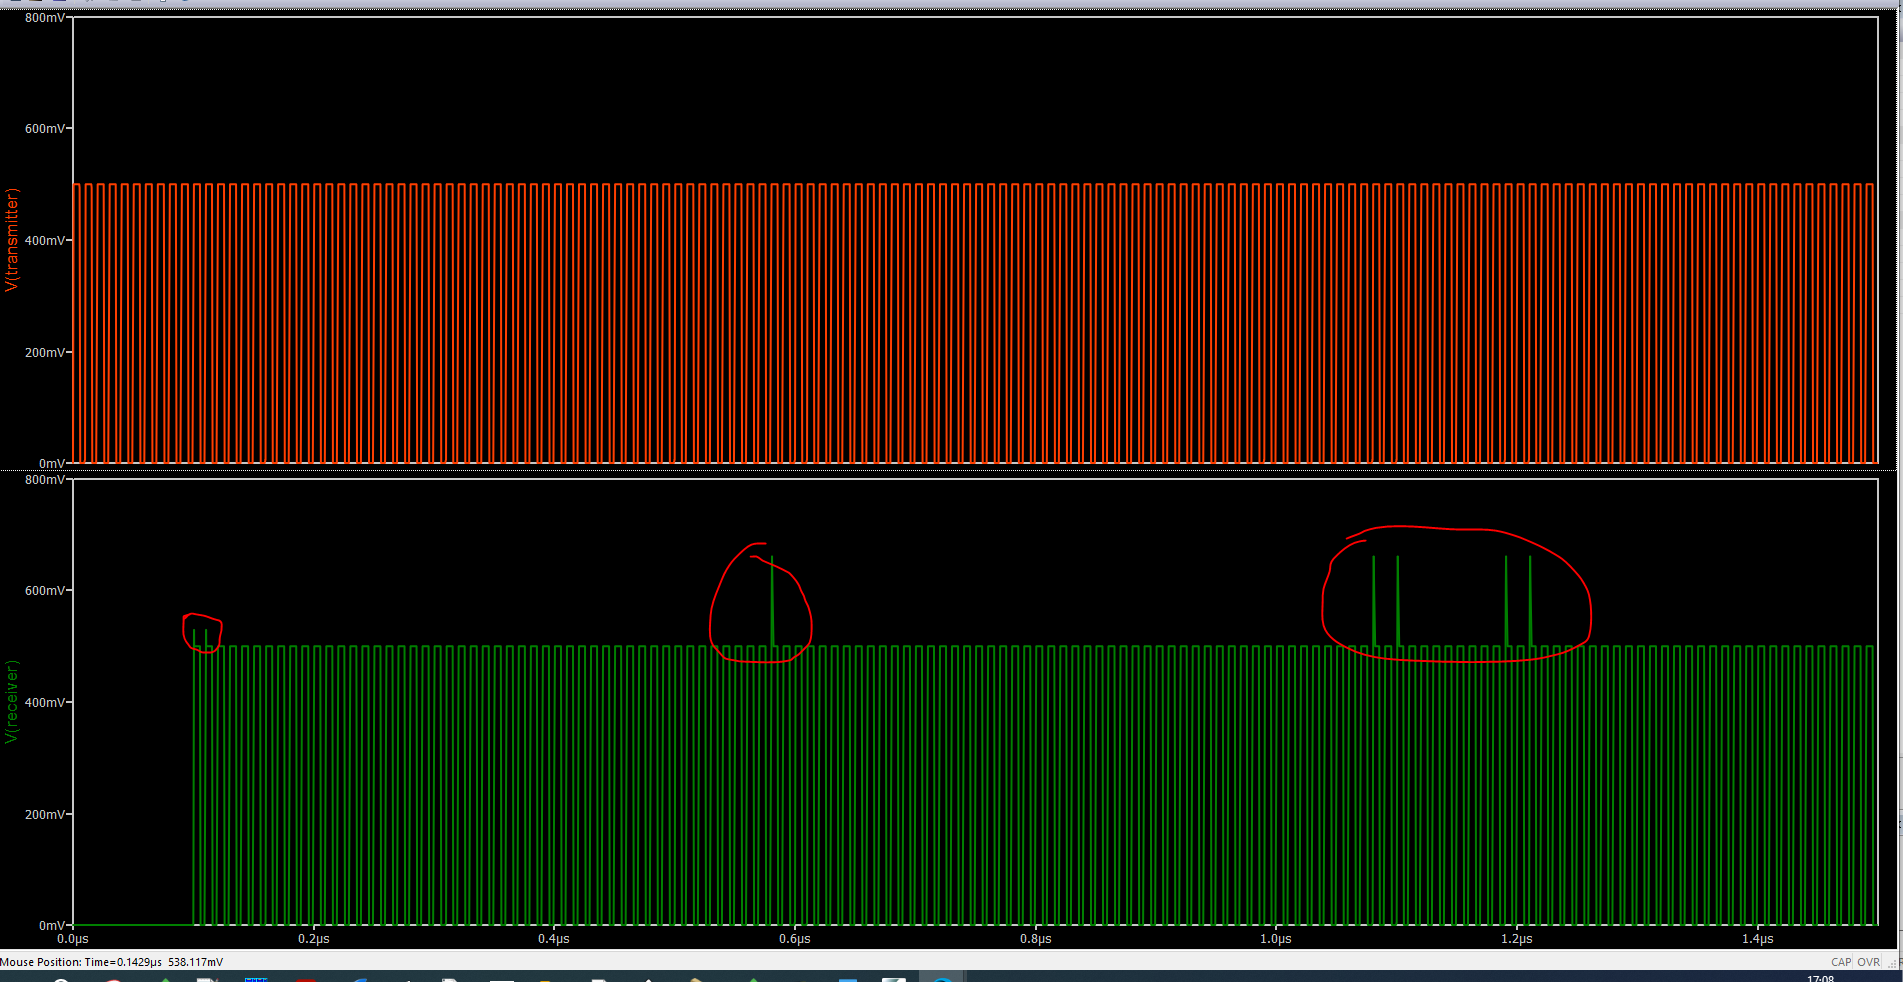Click the 600mV label on the receiver axis
Screen dimensions: 1903x982
click(x=45, y=591)
